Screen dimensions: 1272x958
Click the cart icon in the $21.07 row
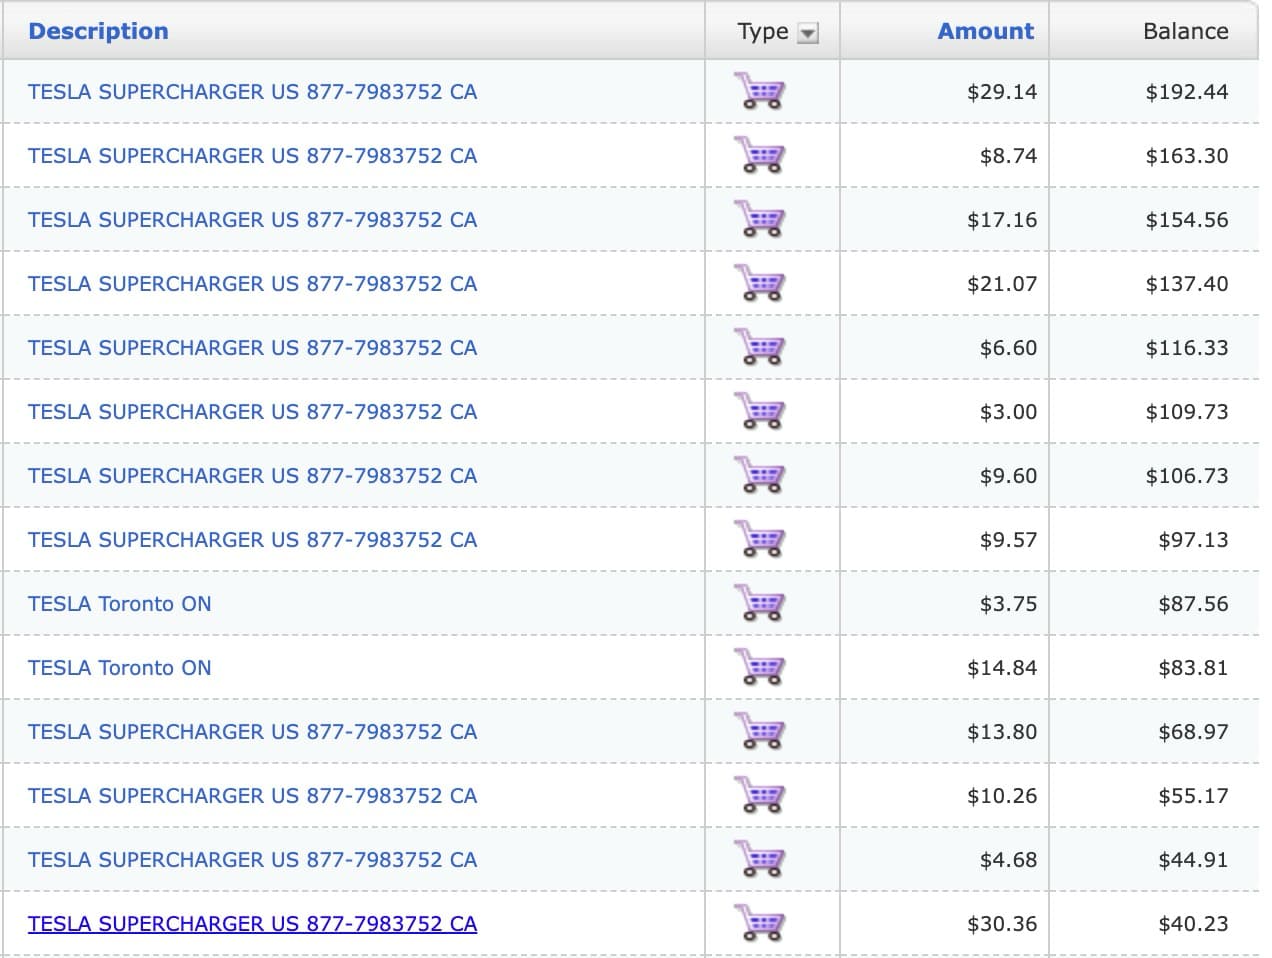[x=759, y=284]
